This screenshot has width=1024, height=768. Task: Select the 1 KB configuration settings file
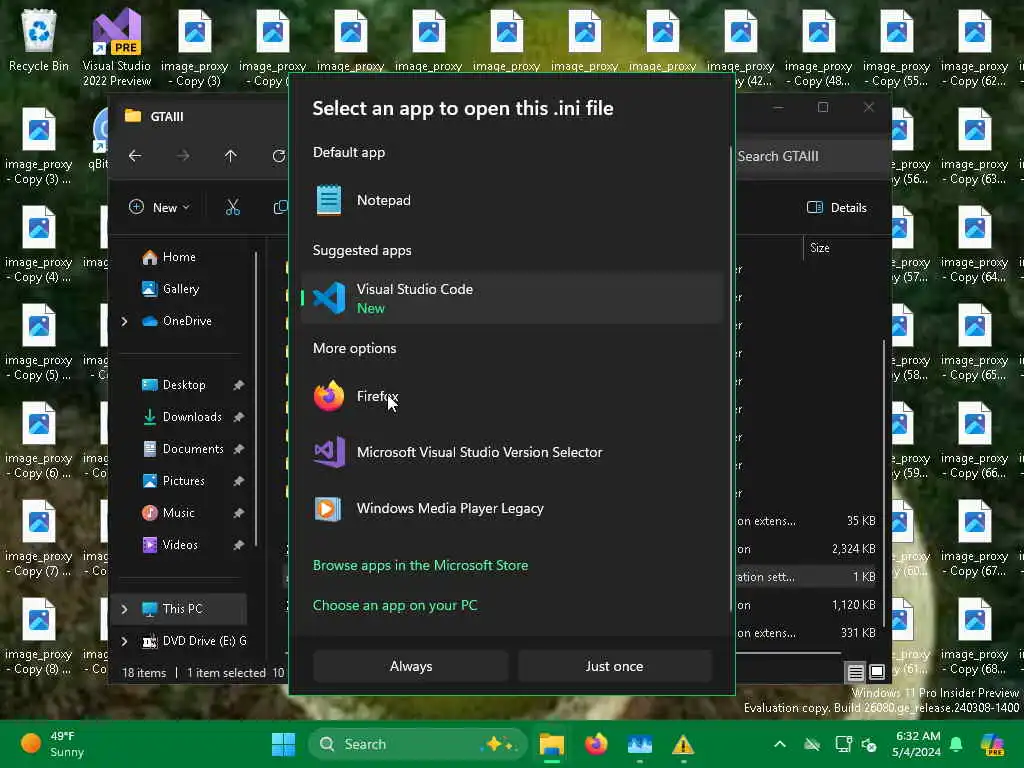click(x=808, y=577)
